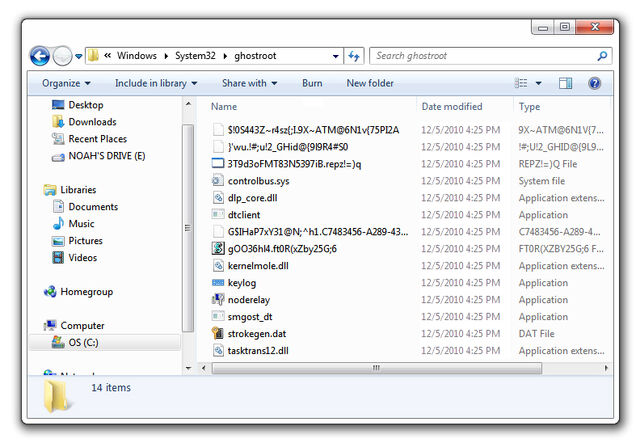The width and height of the screenshot is (640, 443).
Task: Open the recent pages dropdown arrow
Action: [78, 56]
